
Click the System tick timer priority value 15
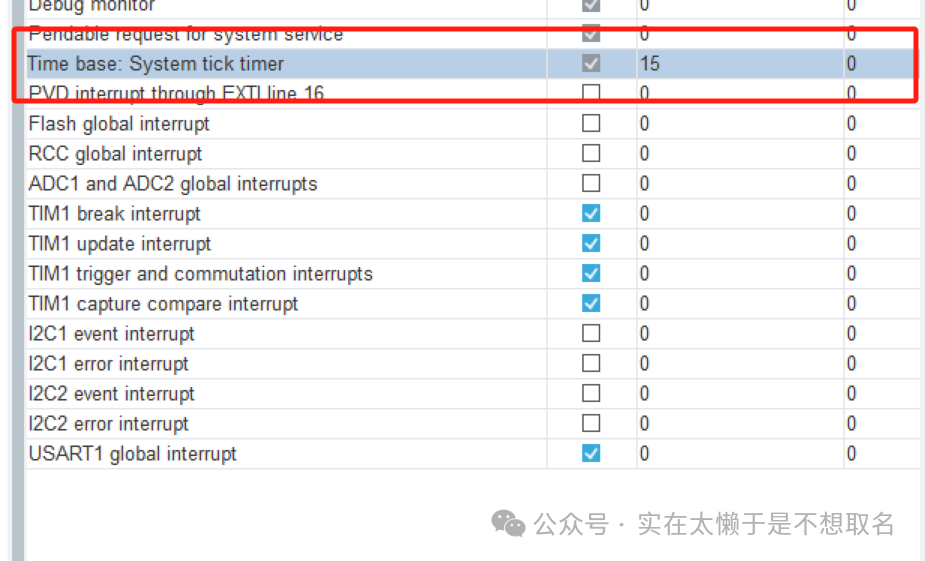click(x=650, y=64)
